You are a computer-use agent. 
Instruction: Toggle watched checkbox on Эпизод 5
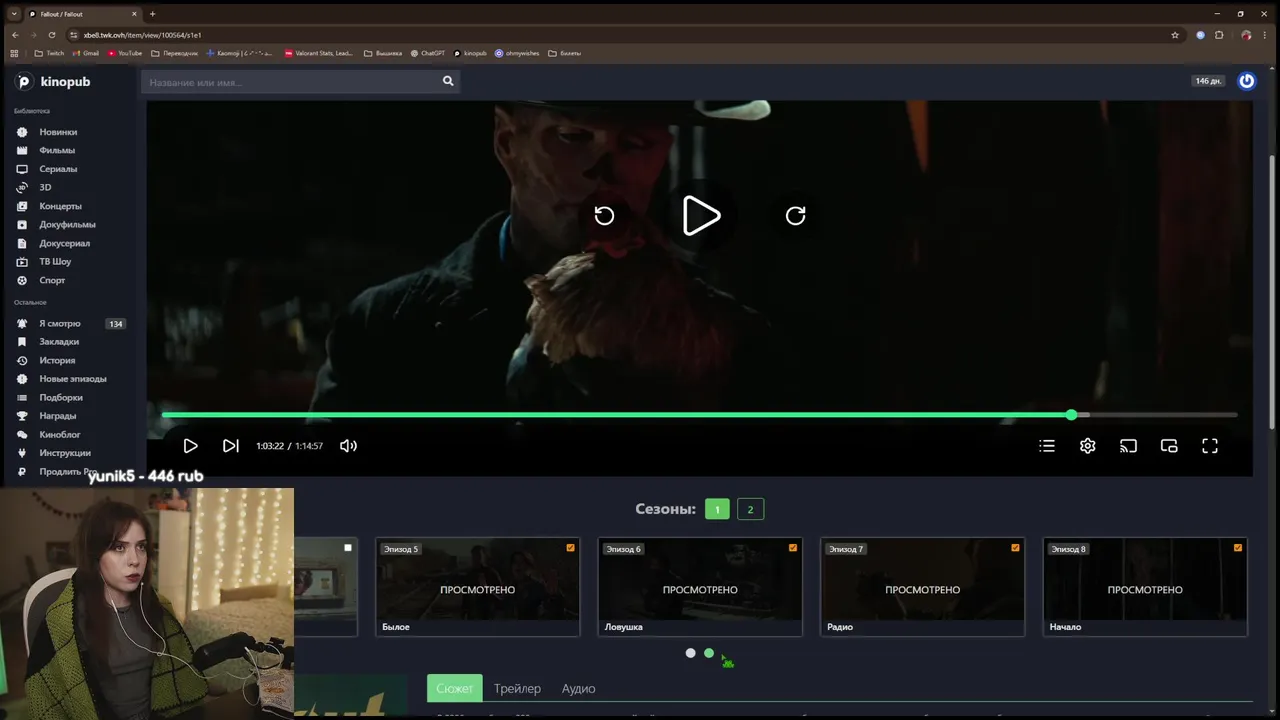click(x=570, y=548)
